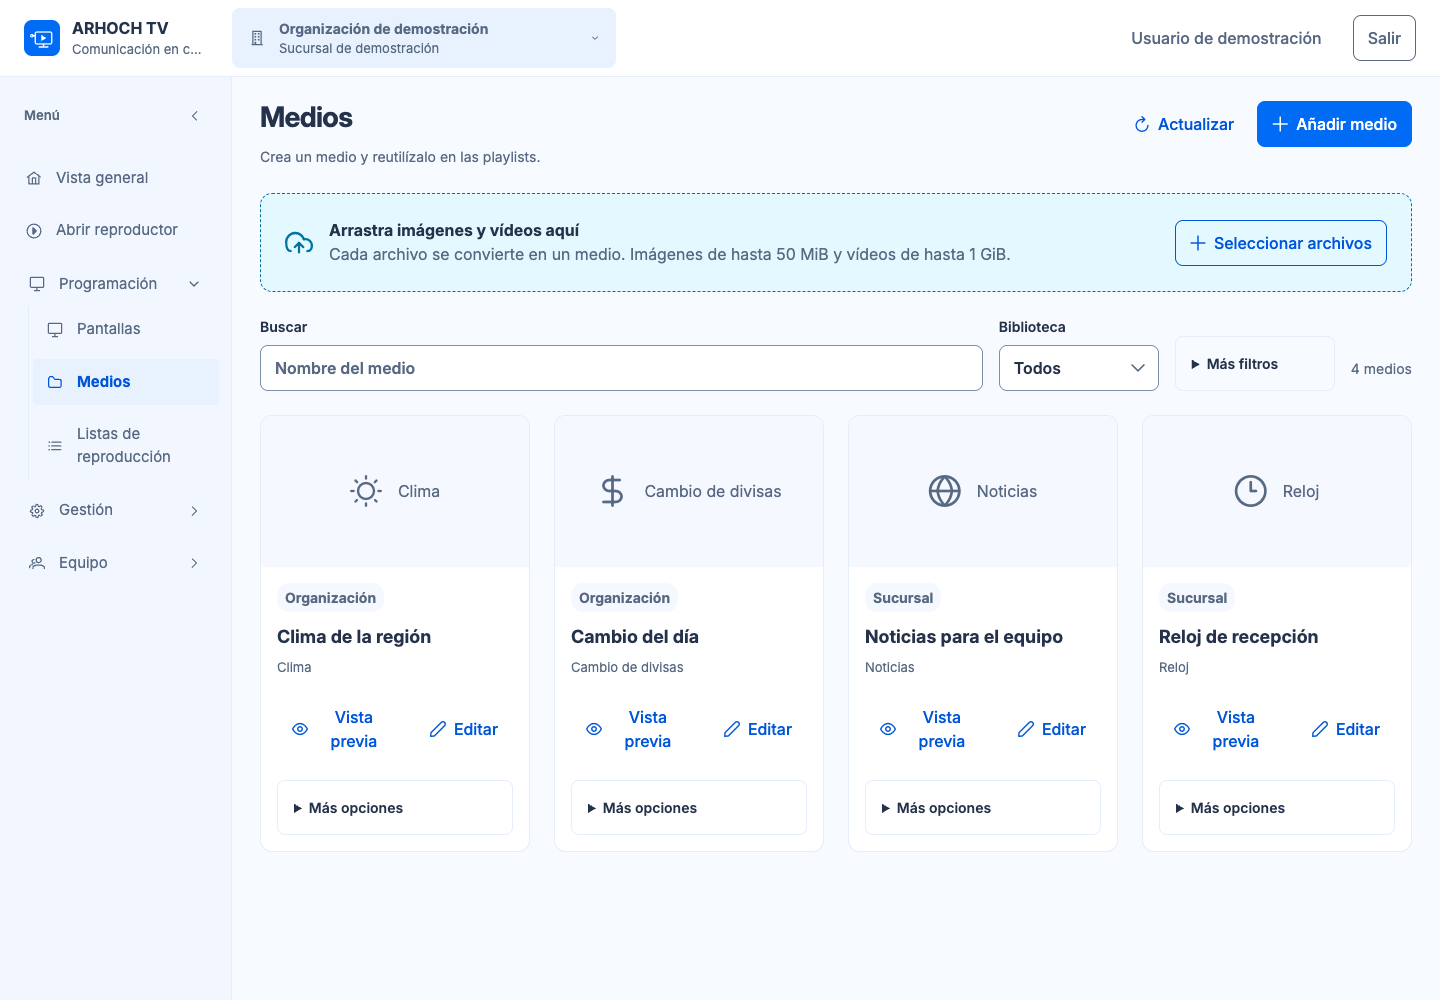Click the Usuario de demostración label
This screenshot has width=1440, height=1000.
[x=1226, y=38]
